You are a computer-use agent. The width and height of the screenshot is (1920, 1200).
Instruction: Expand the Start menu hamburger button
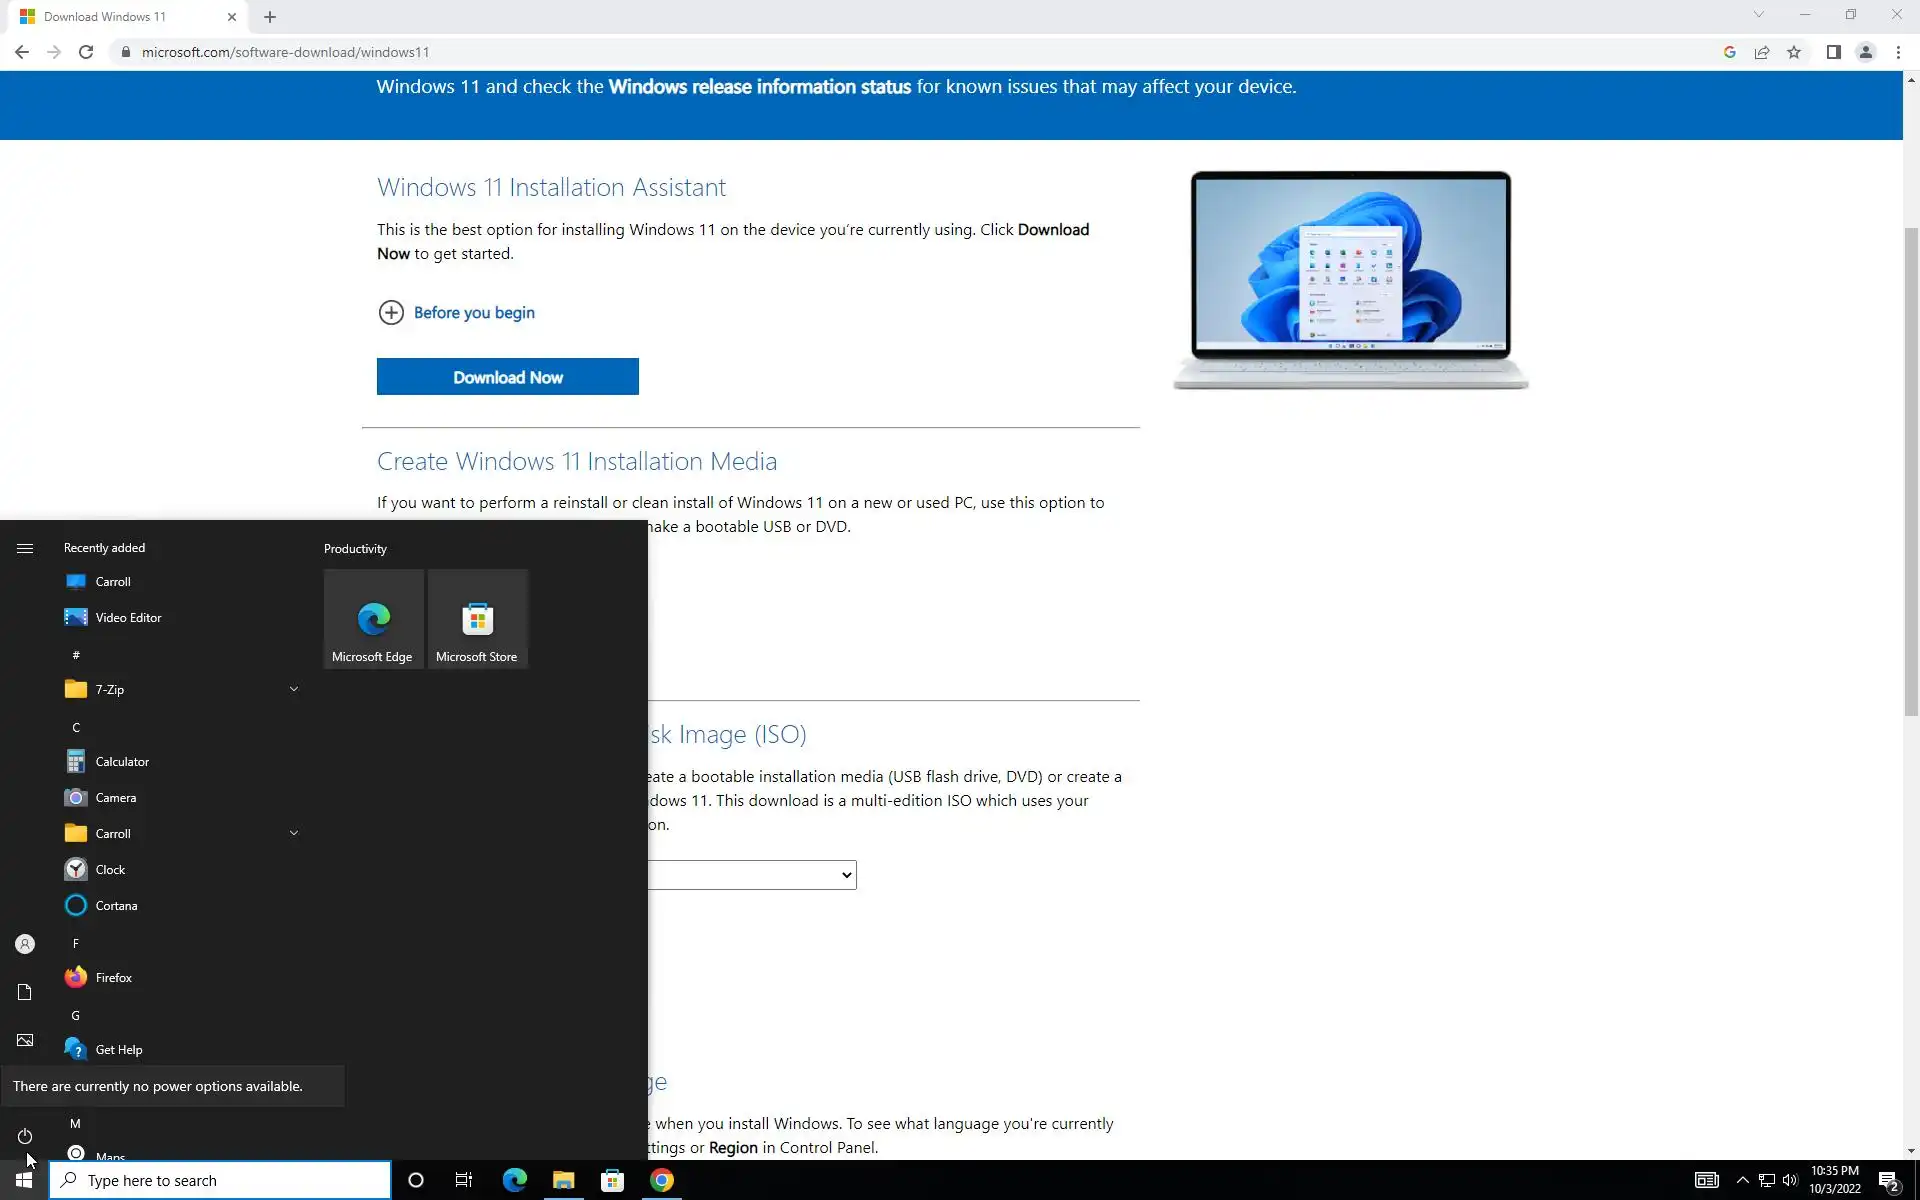[25, 548]
